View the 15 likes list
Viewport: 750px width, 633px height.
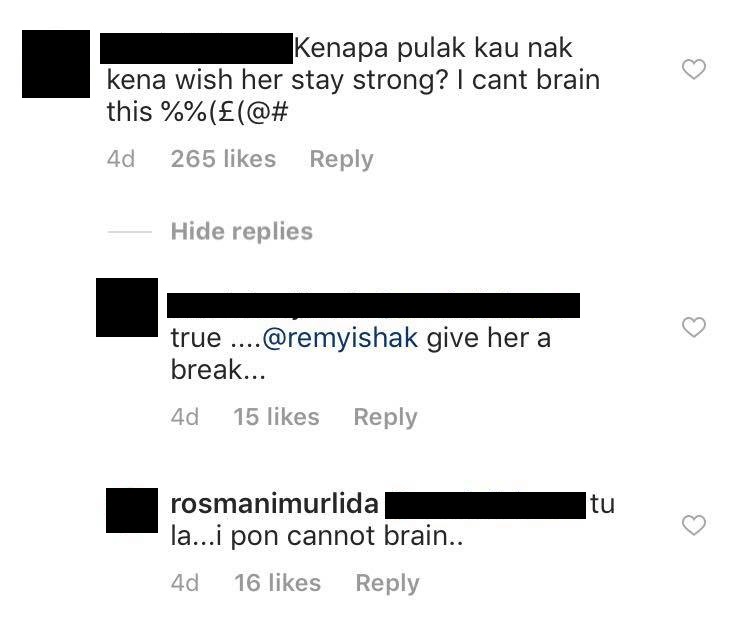[x=276, y=417]
